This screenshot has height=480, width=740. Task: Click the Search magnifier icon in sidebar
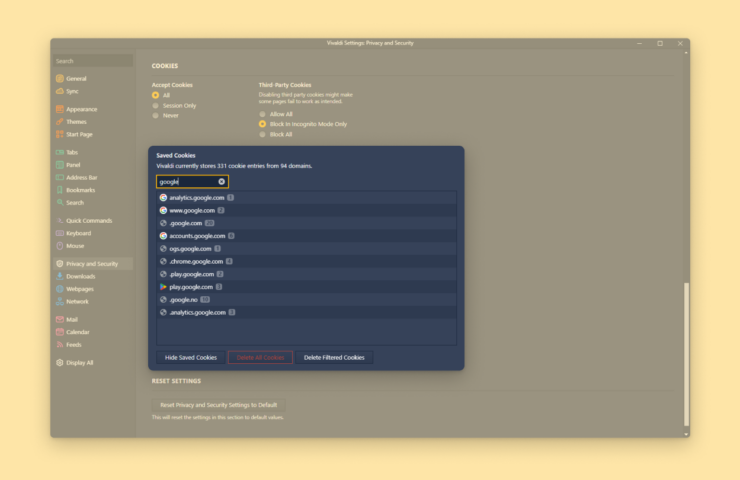tap(59, 202)
